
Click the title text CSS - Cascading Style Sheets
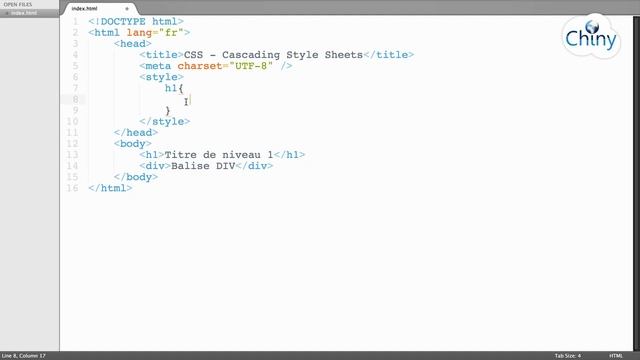point(273,55)
